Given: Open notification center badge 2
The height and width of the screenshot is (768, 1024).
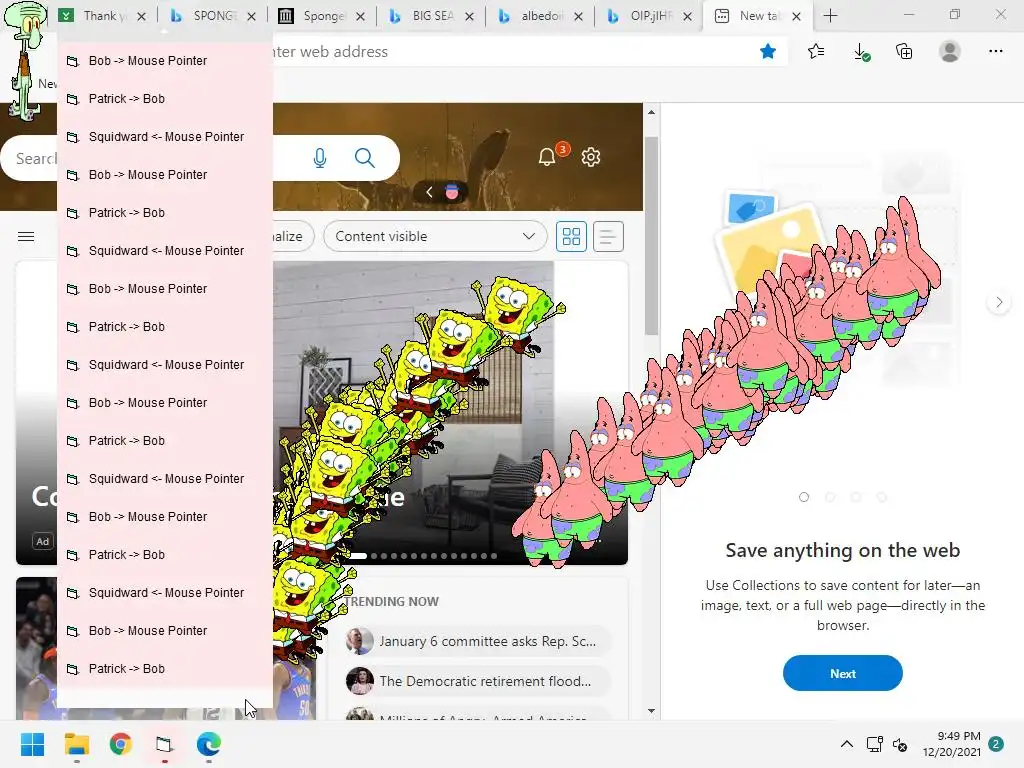Looking at the screenshot, I should [996, 744].
